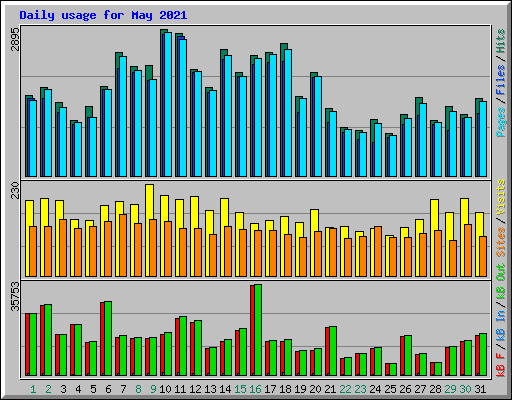This screenshot has width=512, height=400.
Task: Select the cyan pages bar above day 18
Action: pyautogui.click(x=288, y=113)
